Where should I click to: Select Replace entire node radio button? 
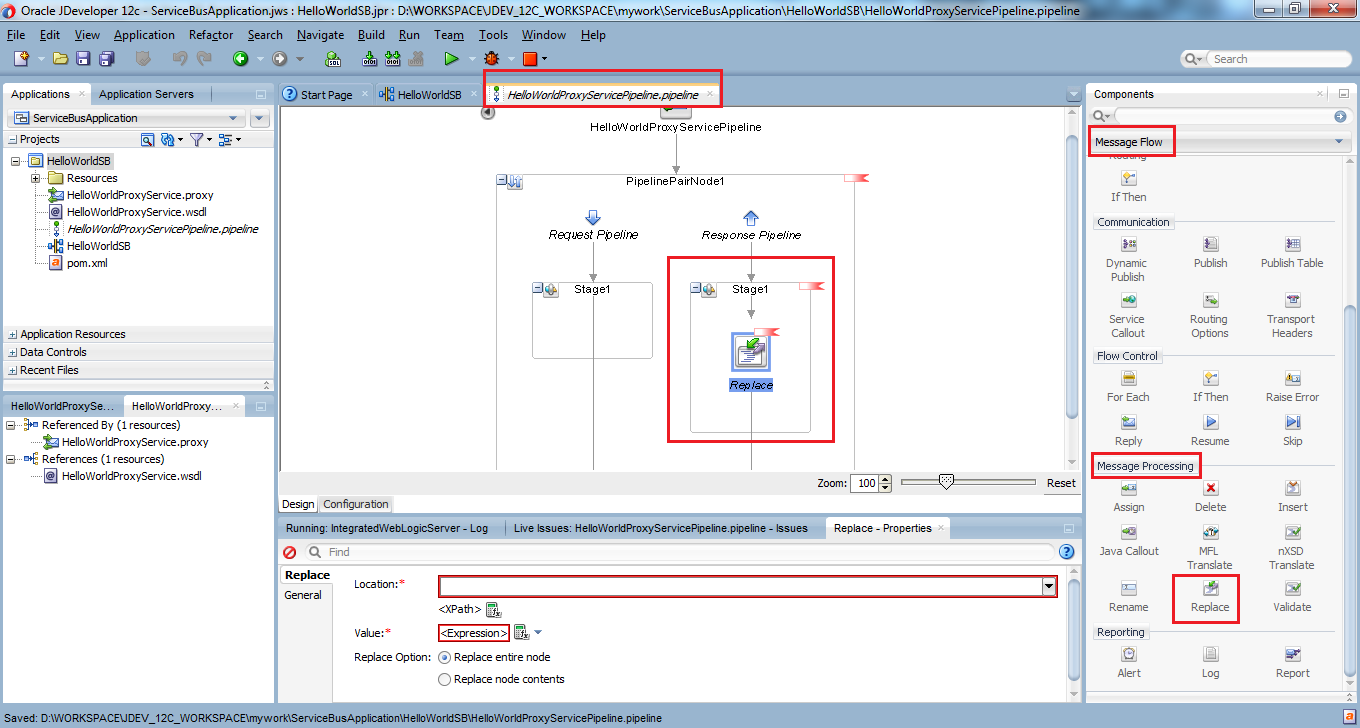coord(445,657)
